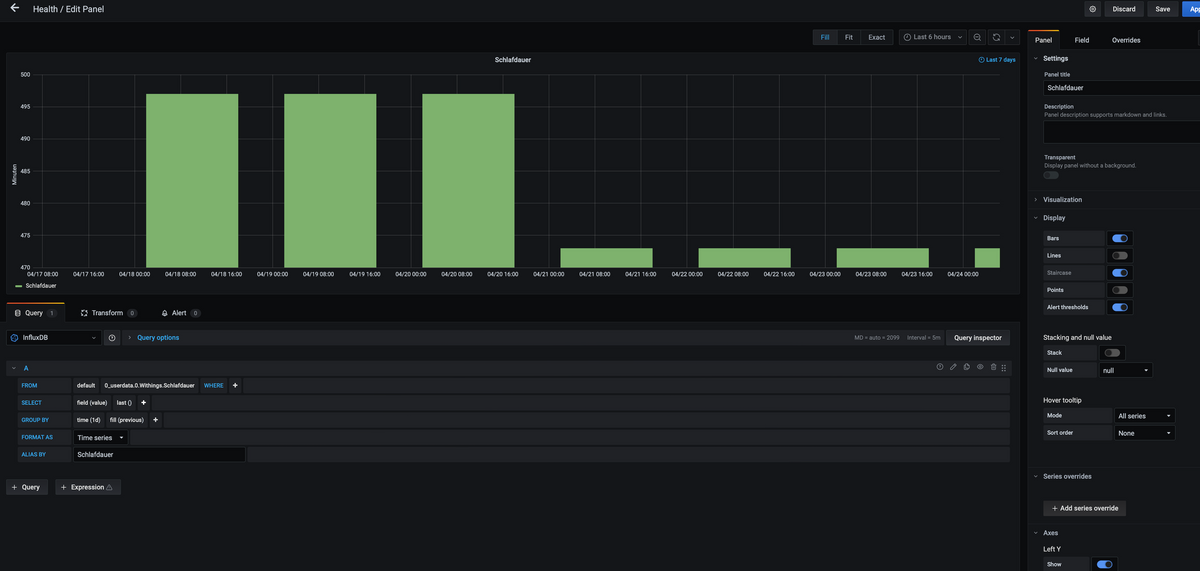Add a SELECT function with plus button
This screenshot has height=571, width=1200.
click(144, 402)
